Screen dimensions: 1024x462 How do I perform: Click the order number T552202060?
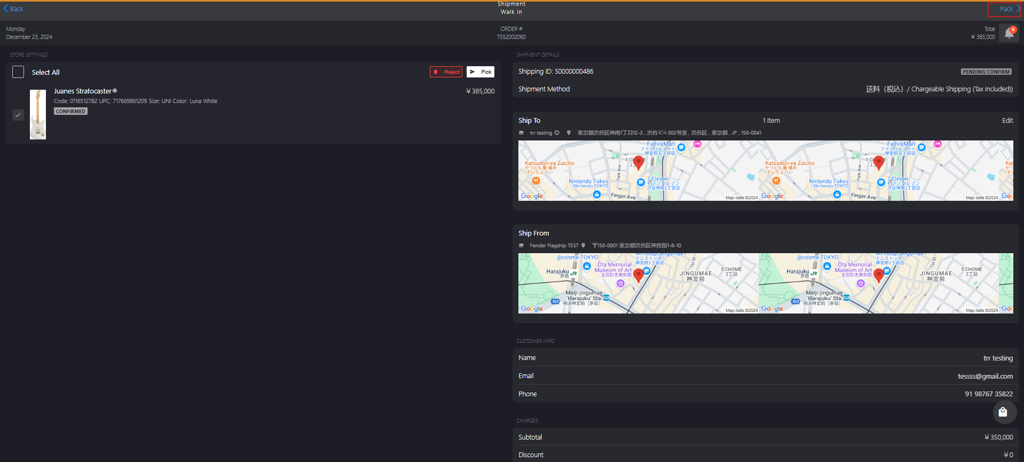(511, 37)
